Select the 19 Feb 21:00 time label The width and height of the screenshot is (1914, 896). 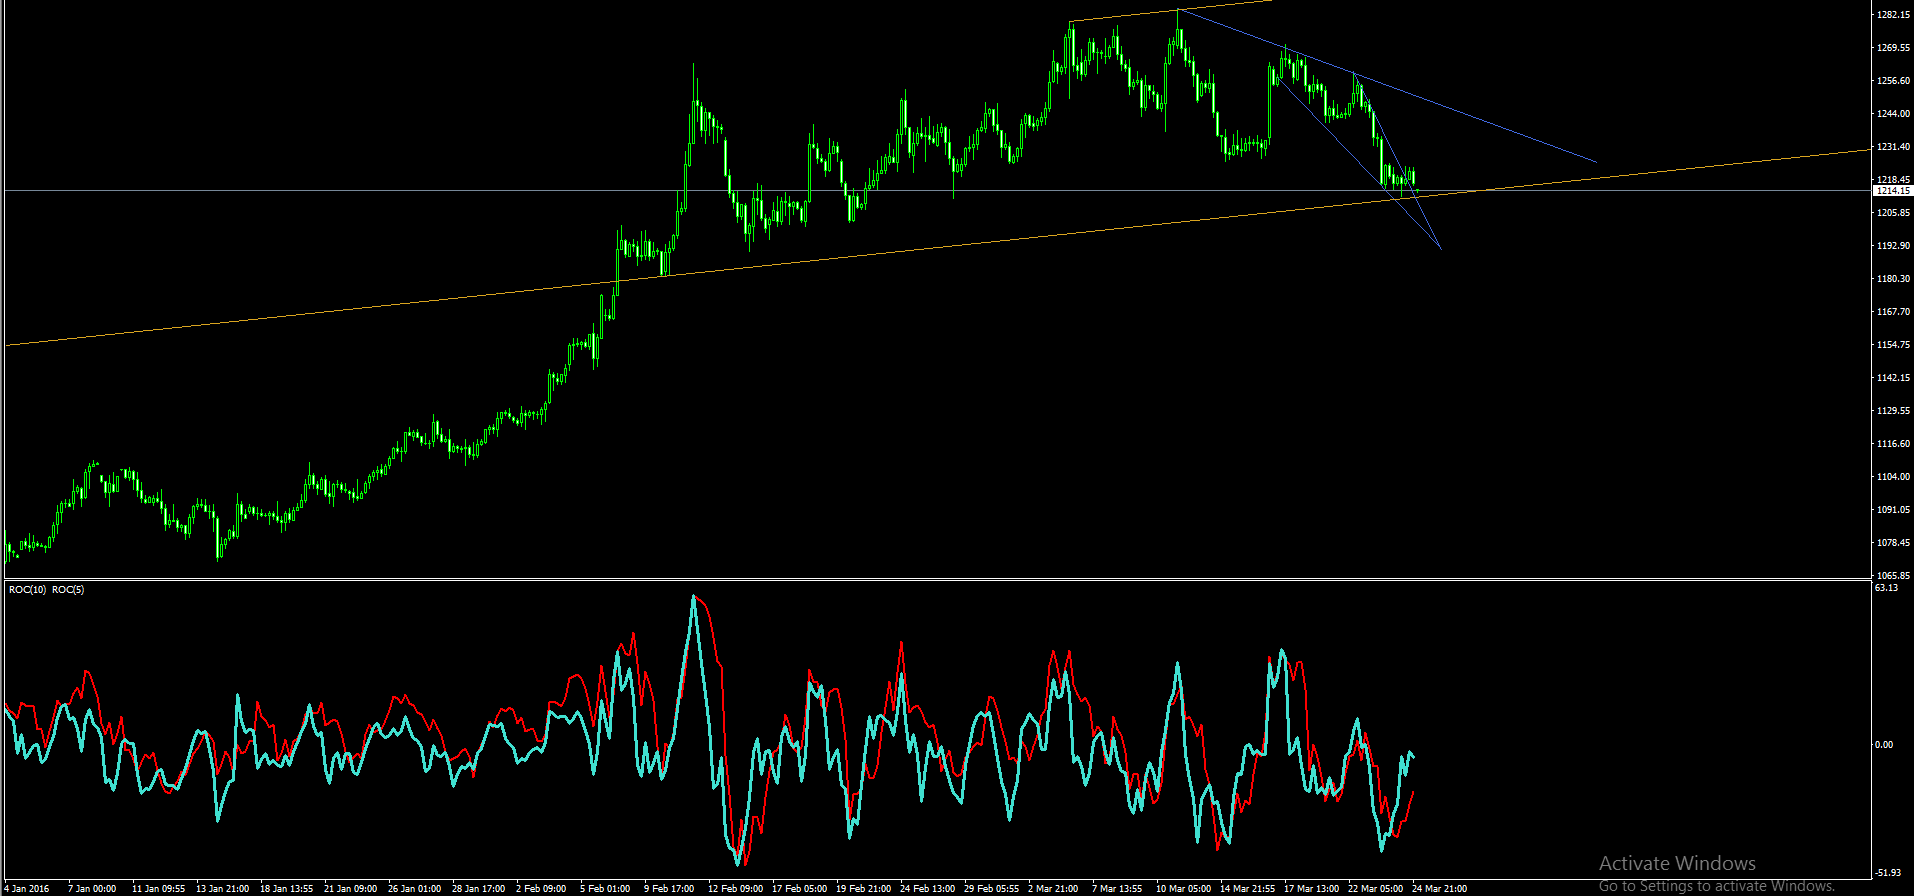click(863, 889)
